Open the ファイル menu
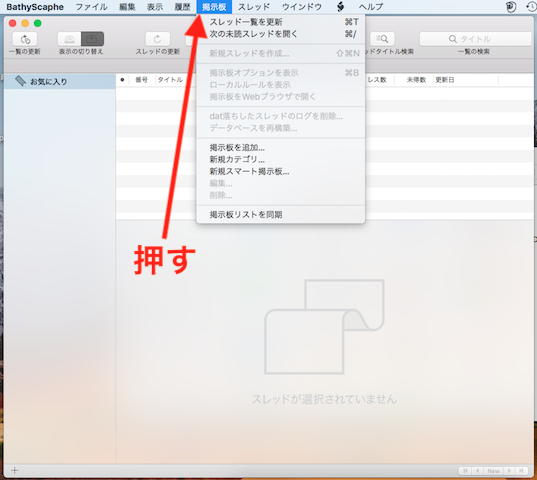This screenshot has width=537, height=480. [x=91, y=7]
